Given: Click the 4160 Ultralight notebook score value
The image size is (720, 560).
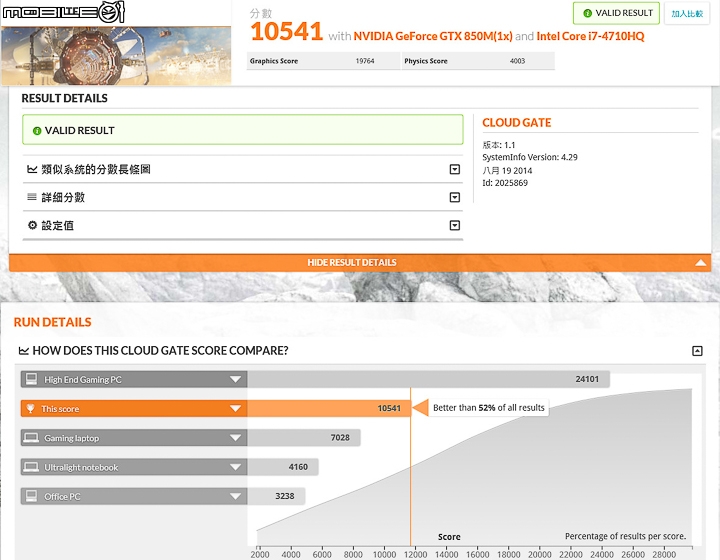Looking at the screenshot, I should pyautogui.click(x=298, y=467).
